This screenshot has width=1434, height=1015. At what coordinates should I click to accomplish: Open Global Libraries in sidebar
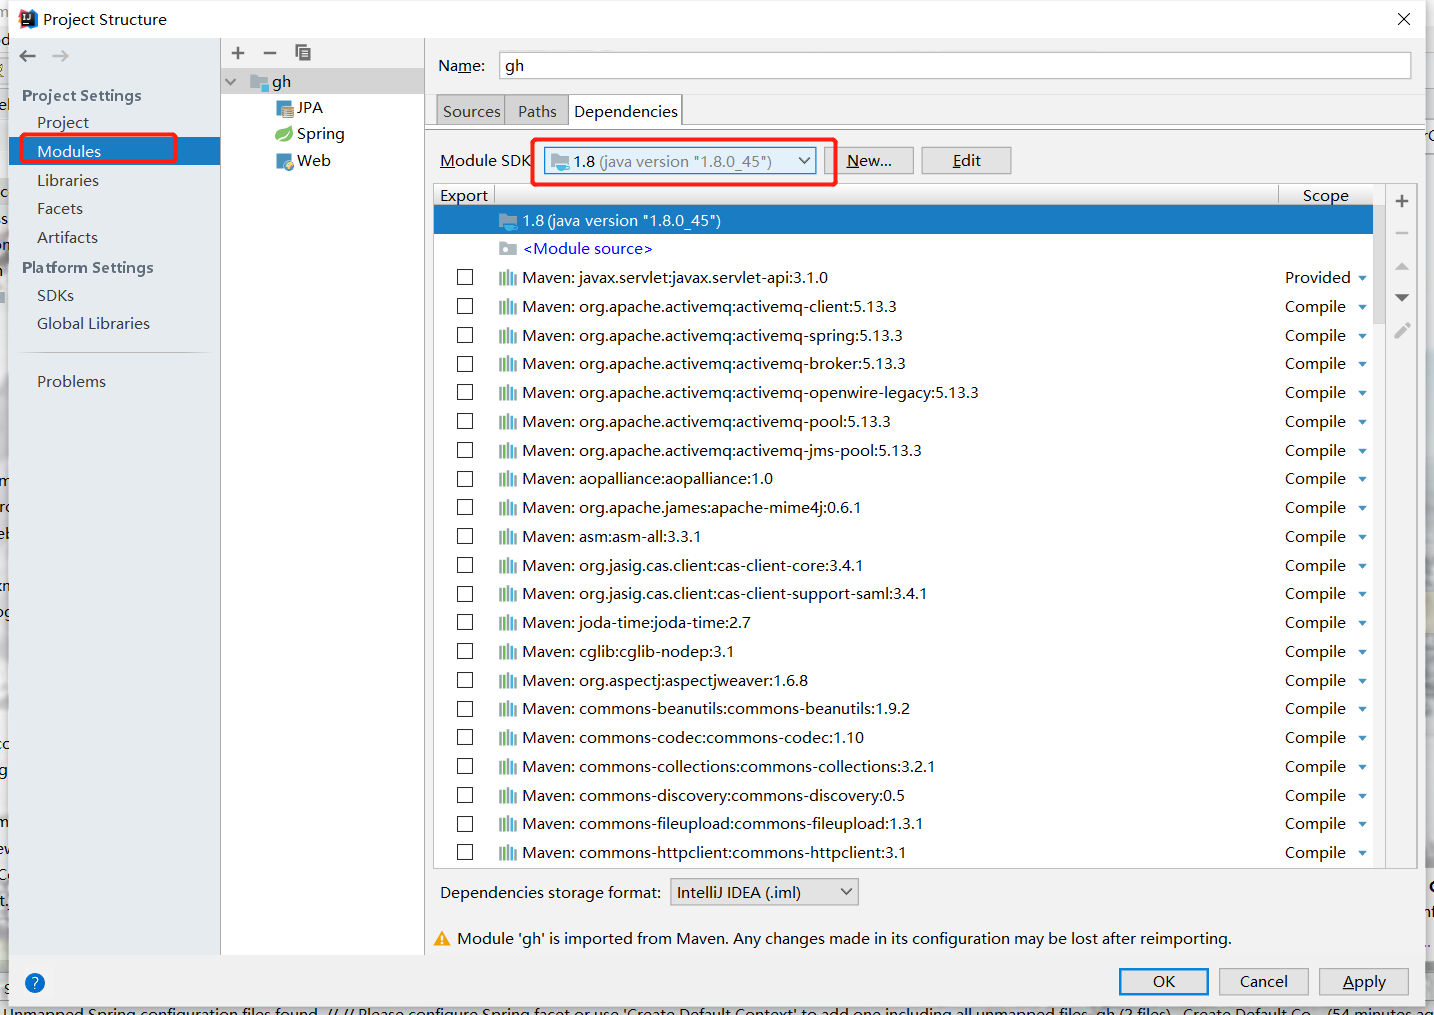pyautogui.click(x=93, y=323)
